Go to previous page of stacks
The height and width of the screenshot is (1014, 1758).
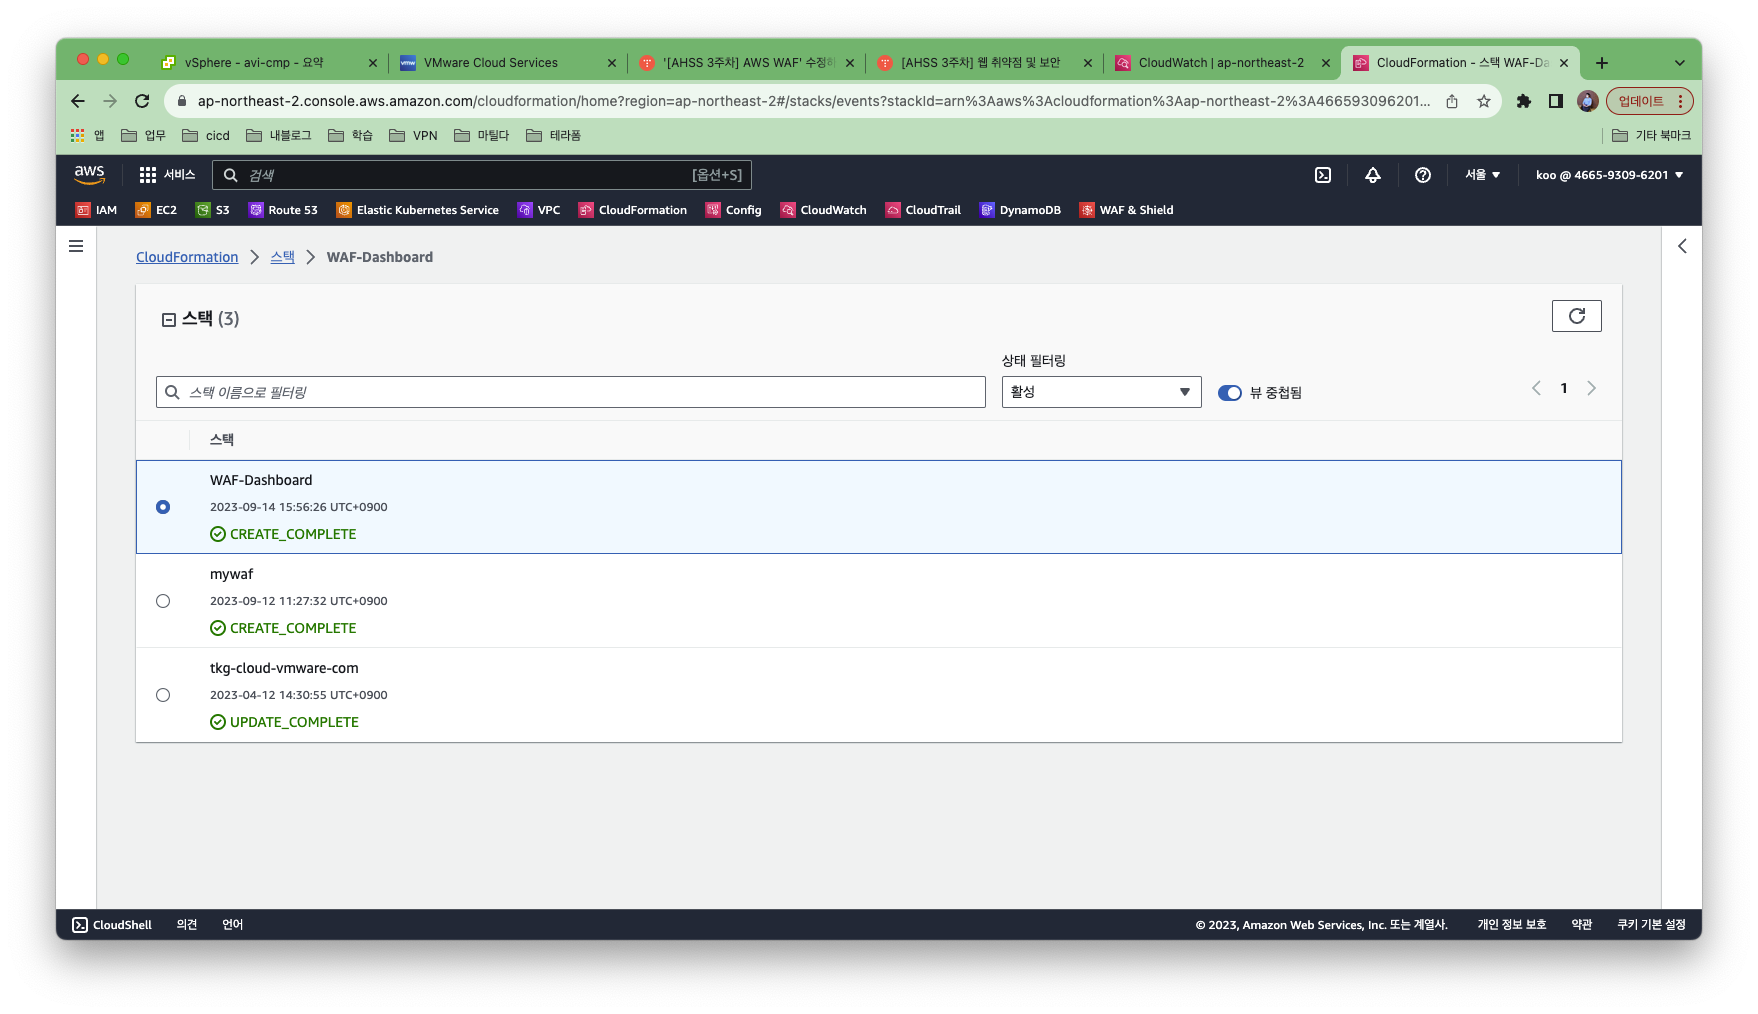click(1537, 388)
